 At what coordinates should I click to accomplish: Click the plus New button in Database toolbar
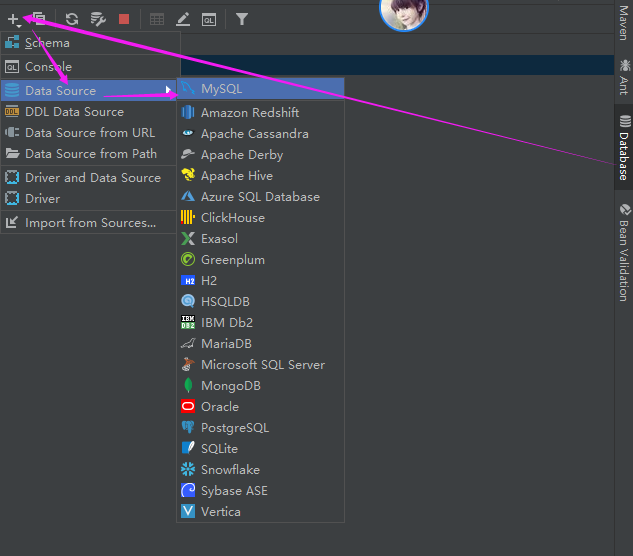point(13,19)
